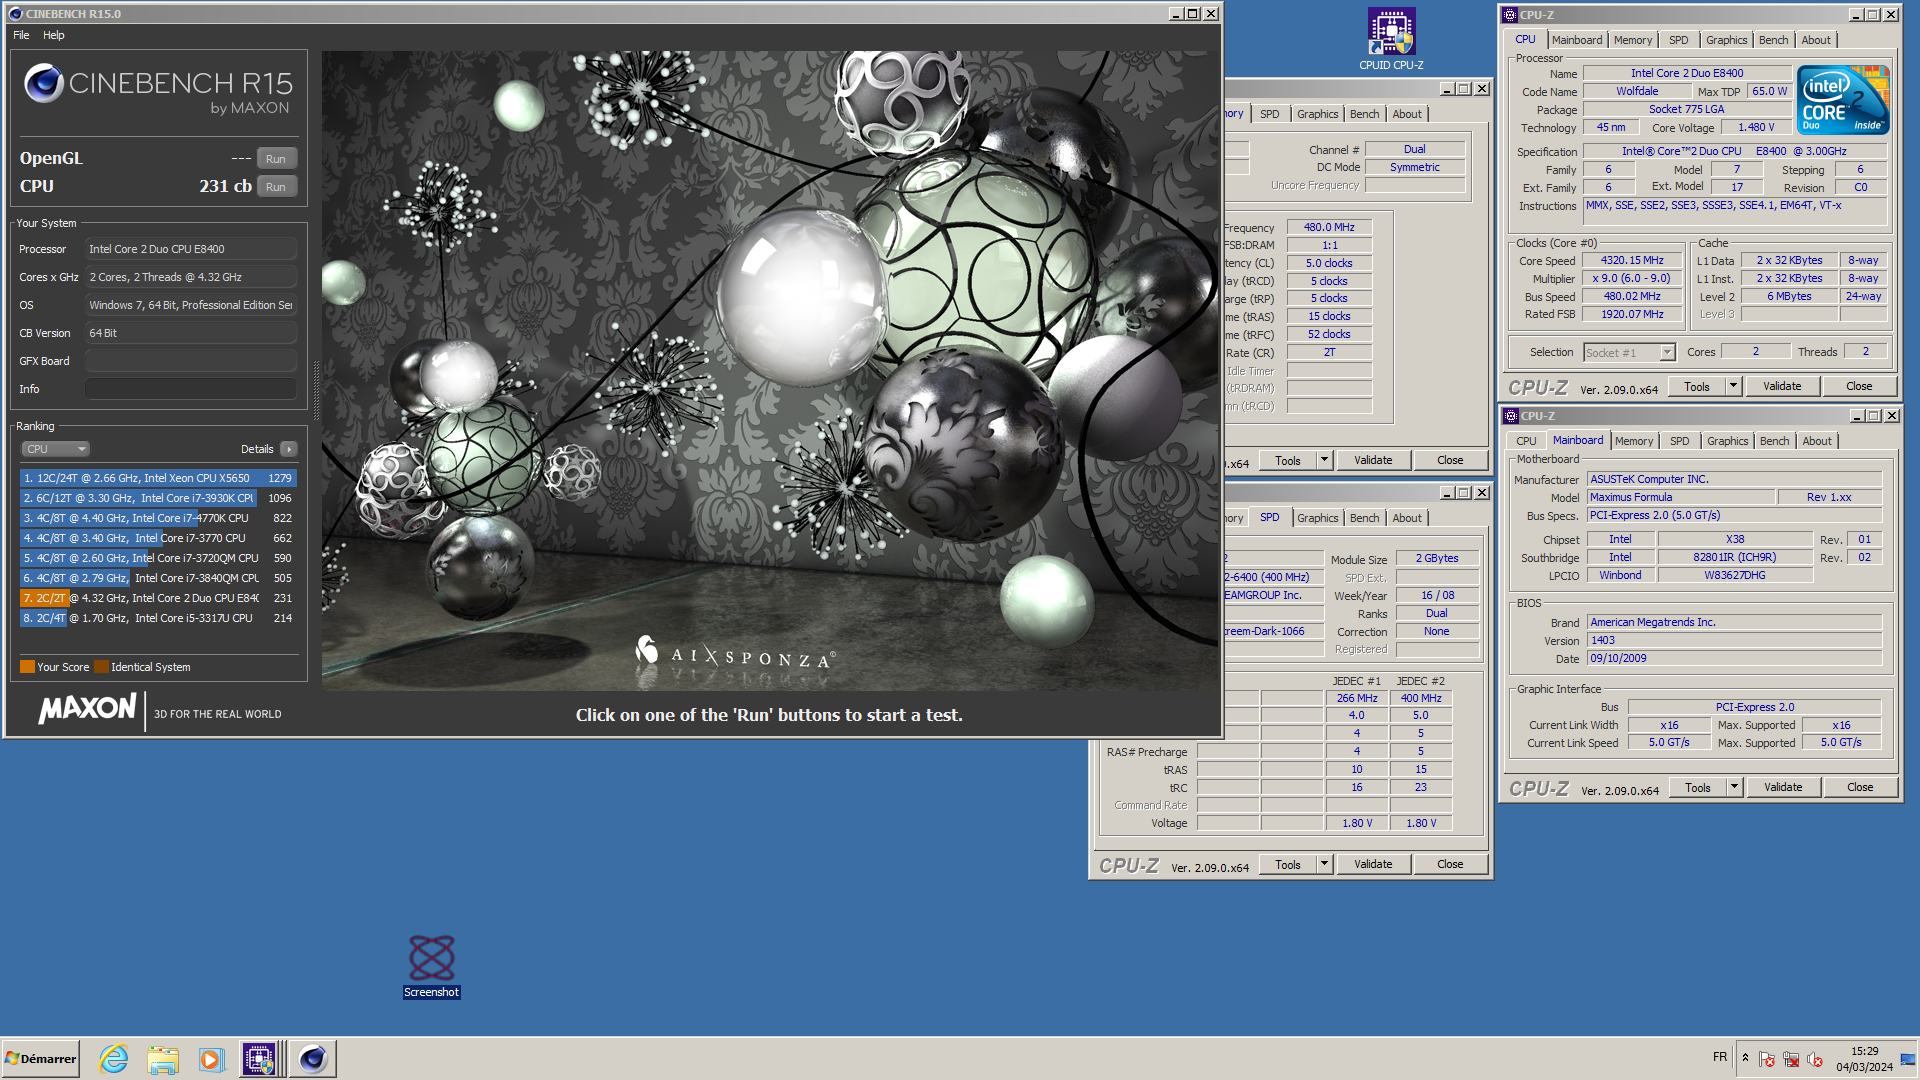Select ranking row Core i7-4770K
1920x1080 pixels.
click(158, 518)
